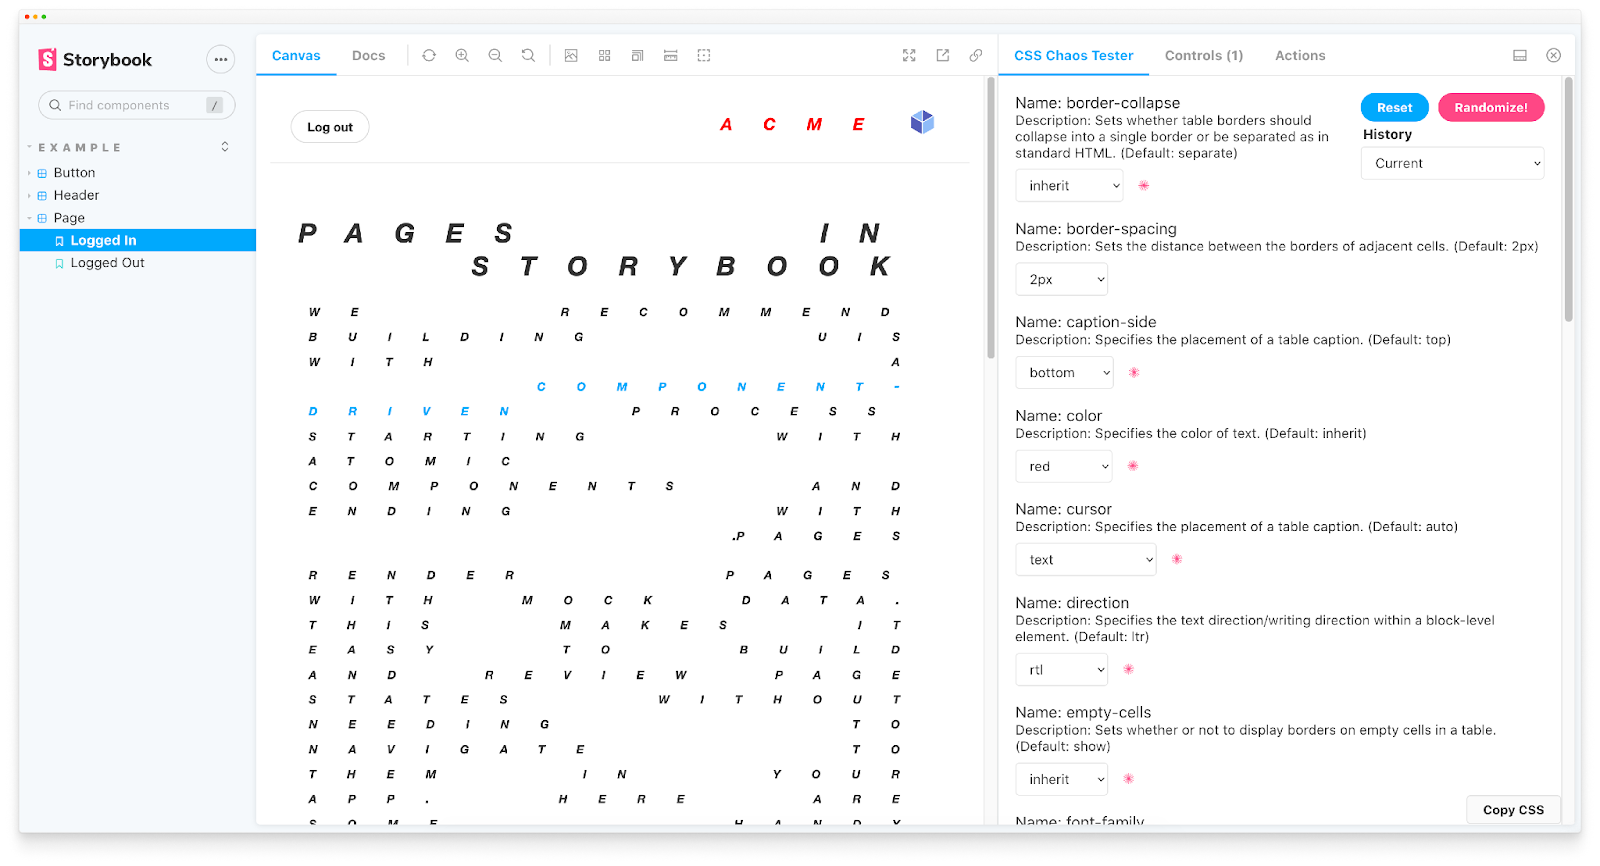
Task: Click the blue Reset button
Action: point(1395,107)
